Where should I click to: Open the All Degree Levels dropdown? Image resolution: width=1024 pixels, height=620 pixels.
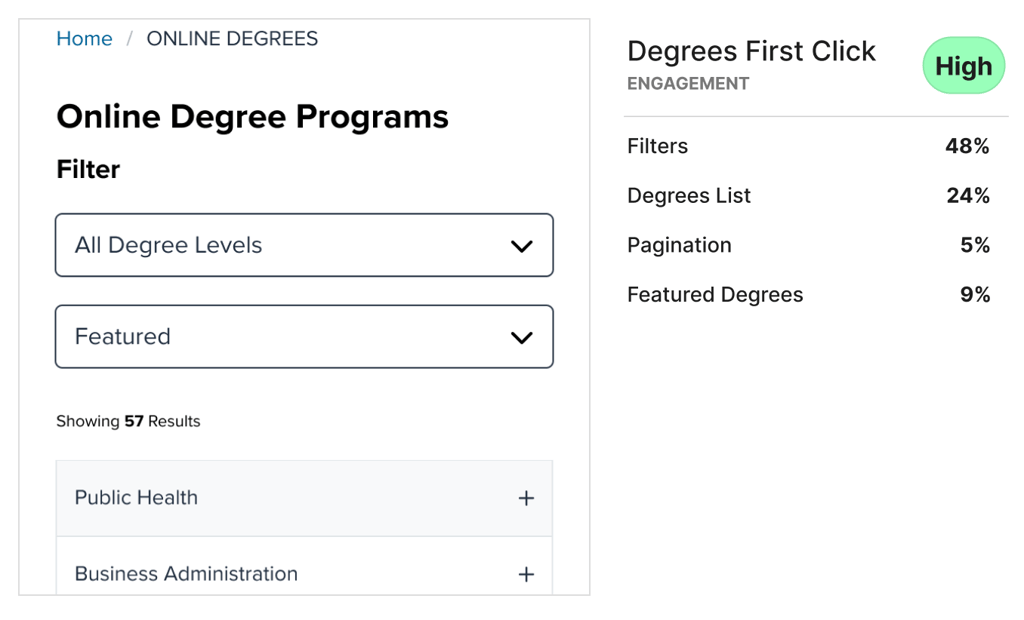click(304, 245)
